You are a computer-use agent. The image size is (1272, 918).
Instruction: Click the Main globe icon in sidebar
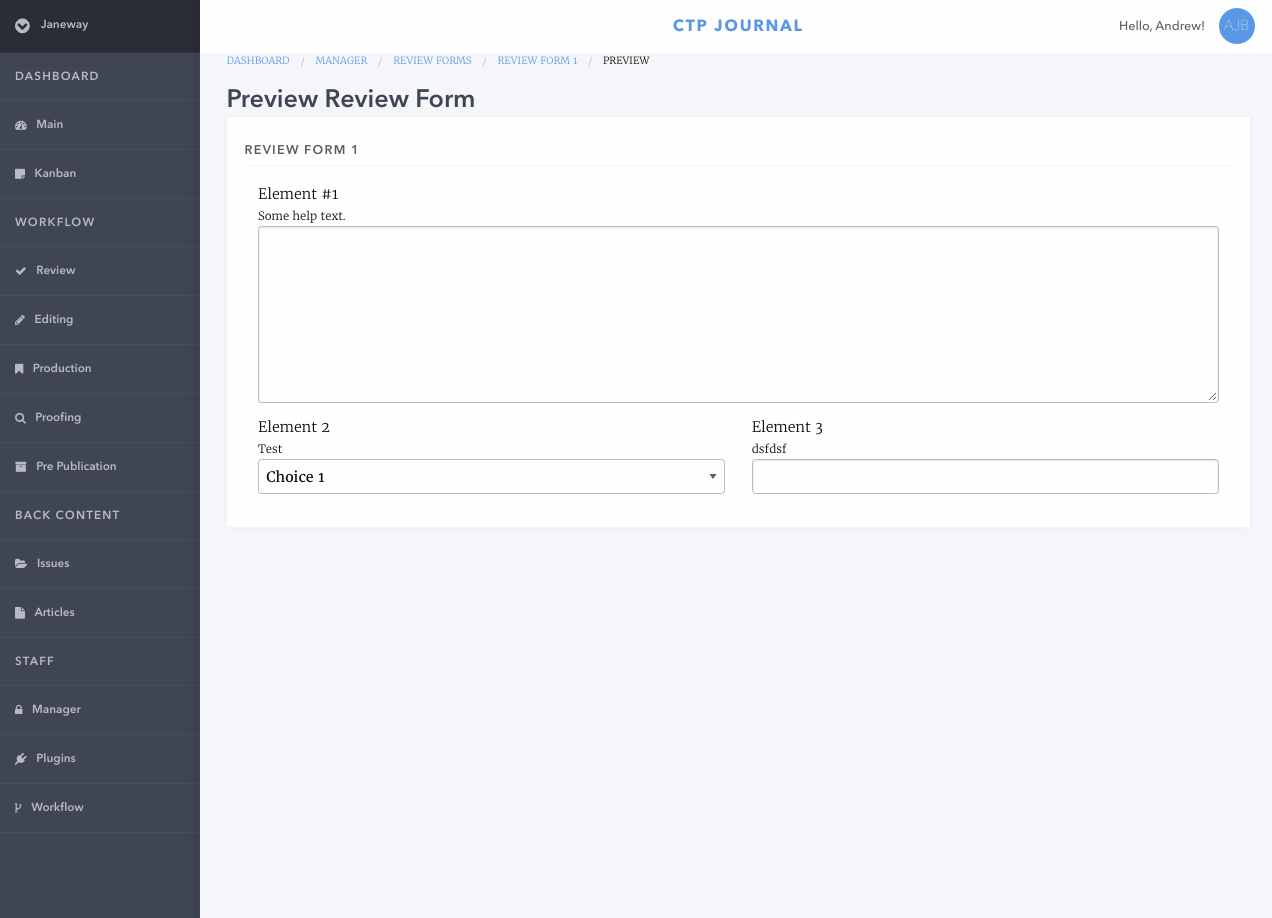tap(19, 124)
